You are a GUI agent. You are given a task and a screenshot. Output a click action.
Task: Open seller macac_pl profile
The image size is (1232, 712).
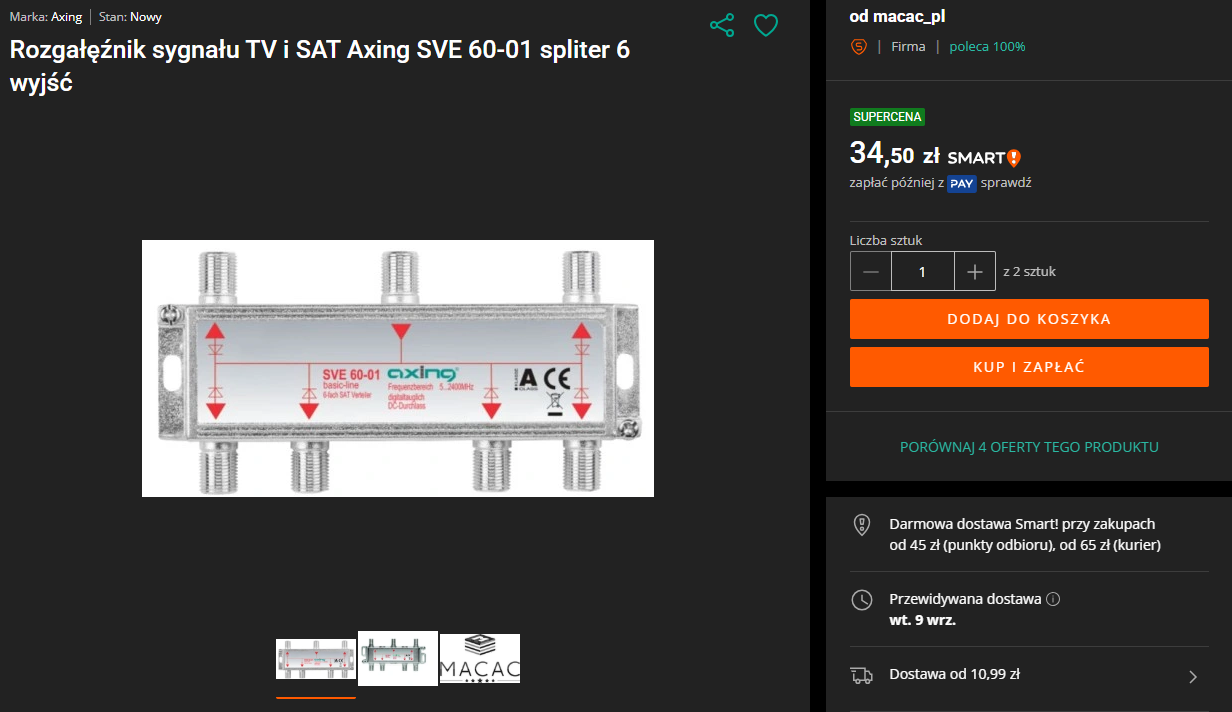coord(897,15)
